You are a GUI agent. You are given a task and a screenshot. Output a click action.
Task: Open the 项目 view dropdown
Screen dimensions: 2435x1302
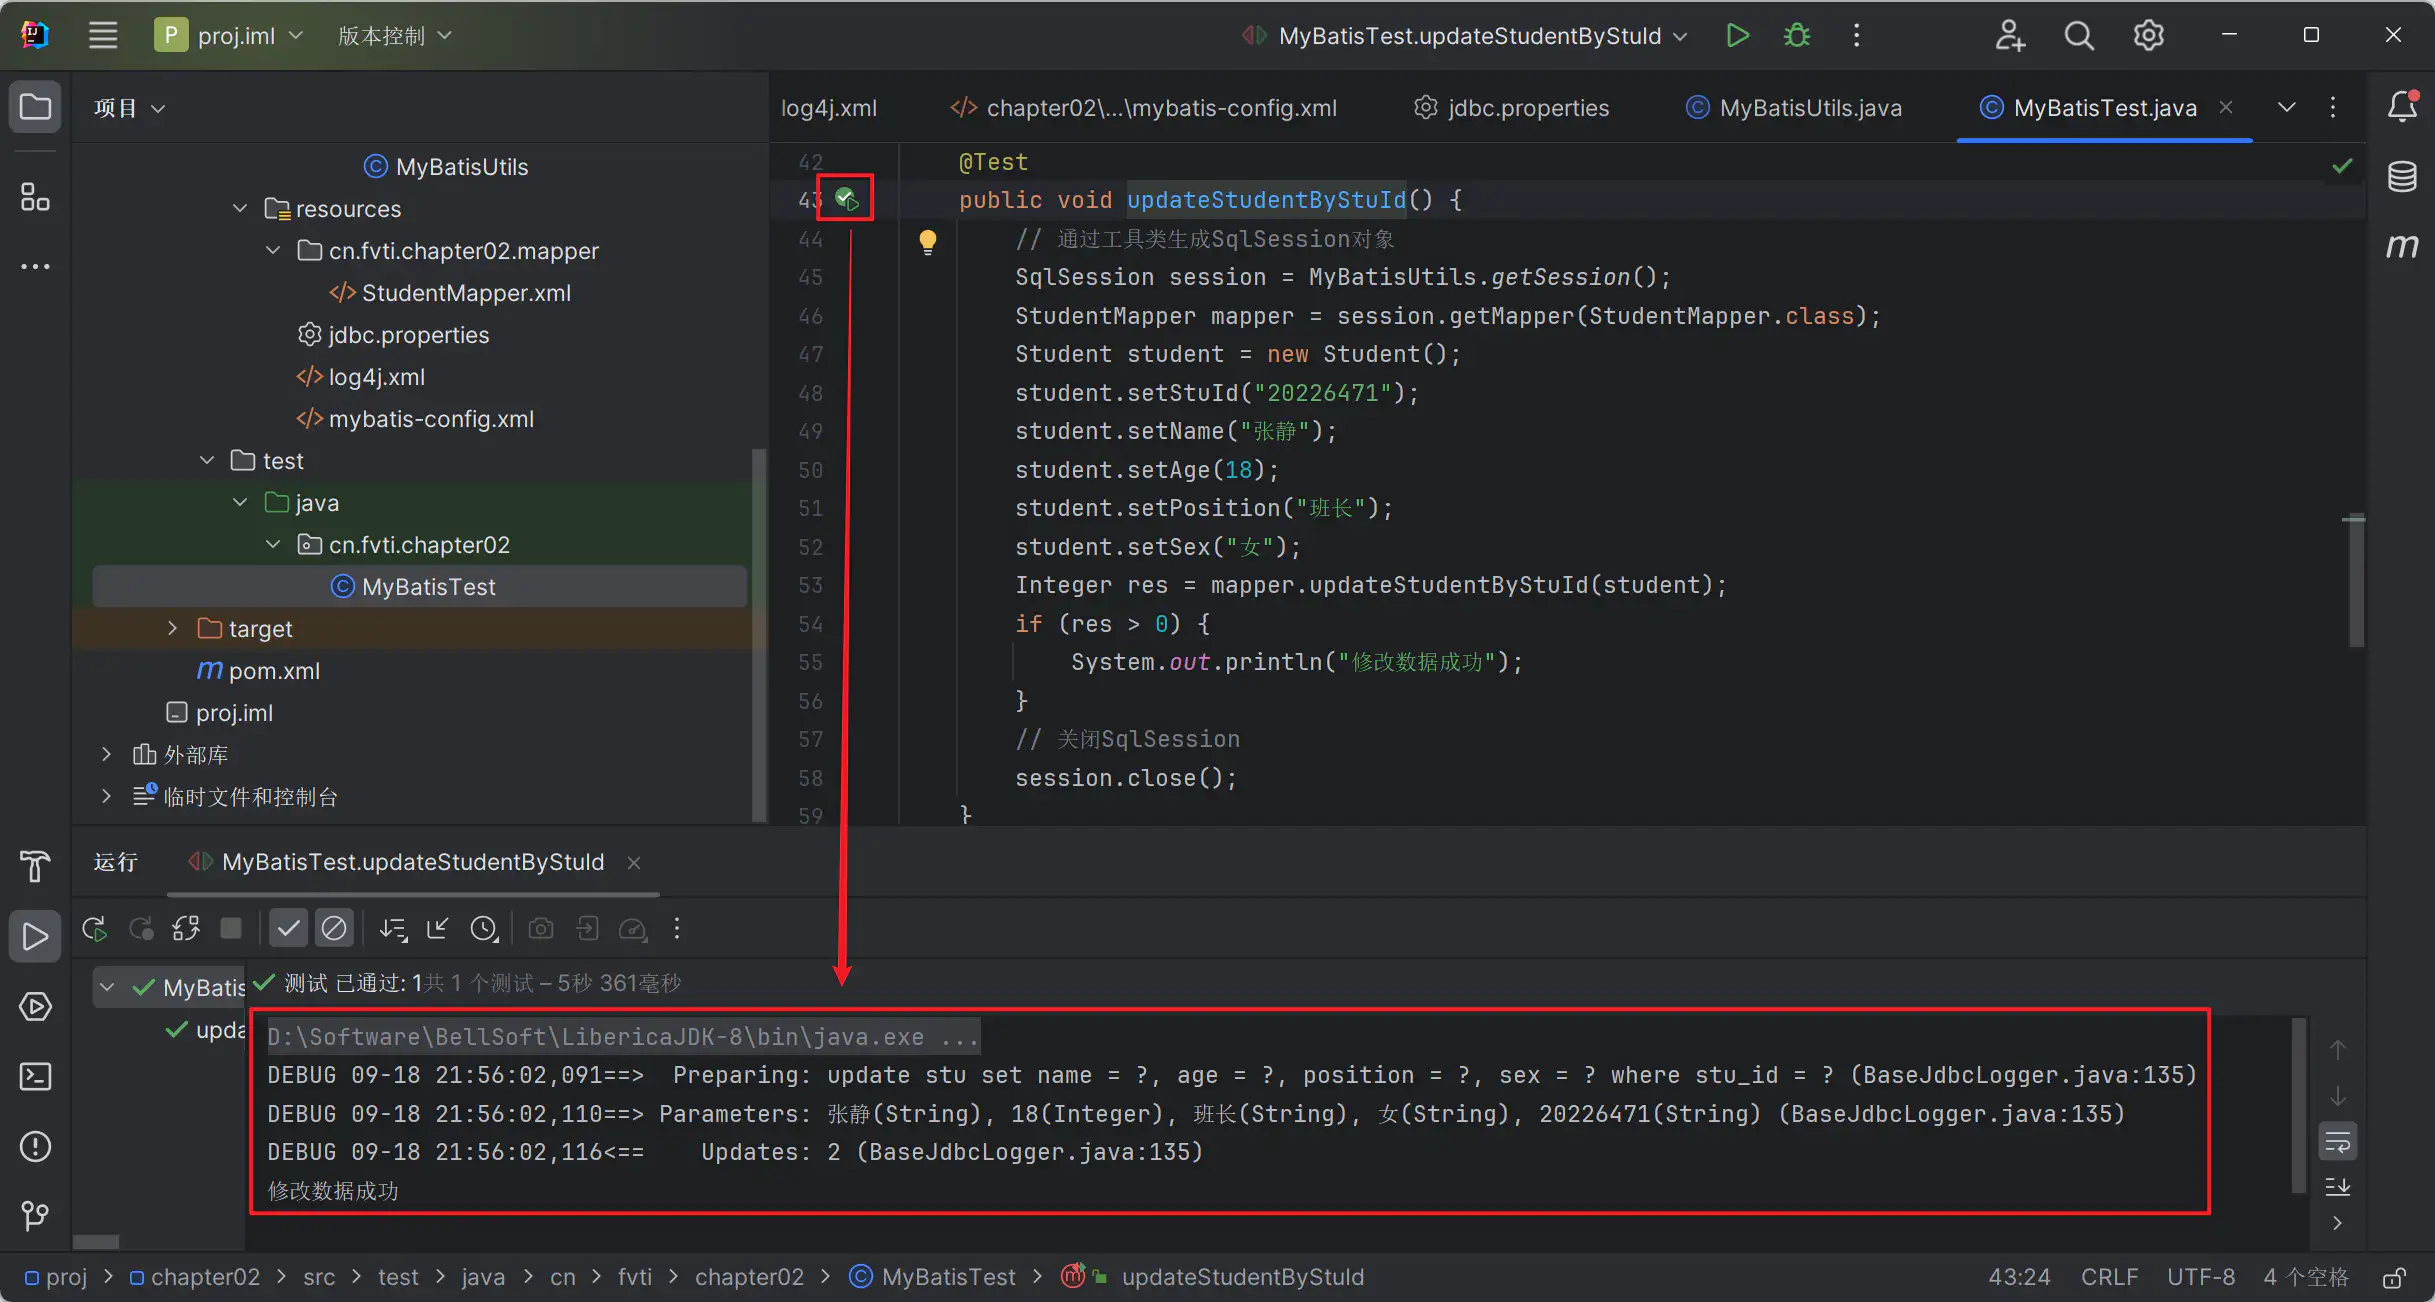point(129,108)
